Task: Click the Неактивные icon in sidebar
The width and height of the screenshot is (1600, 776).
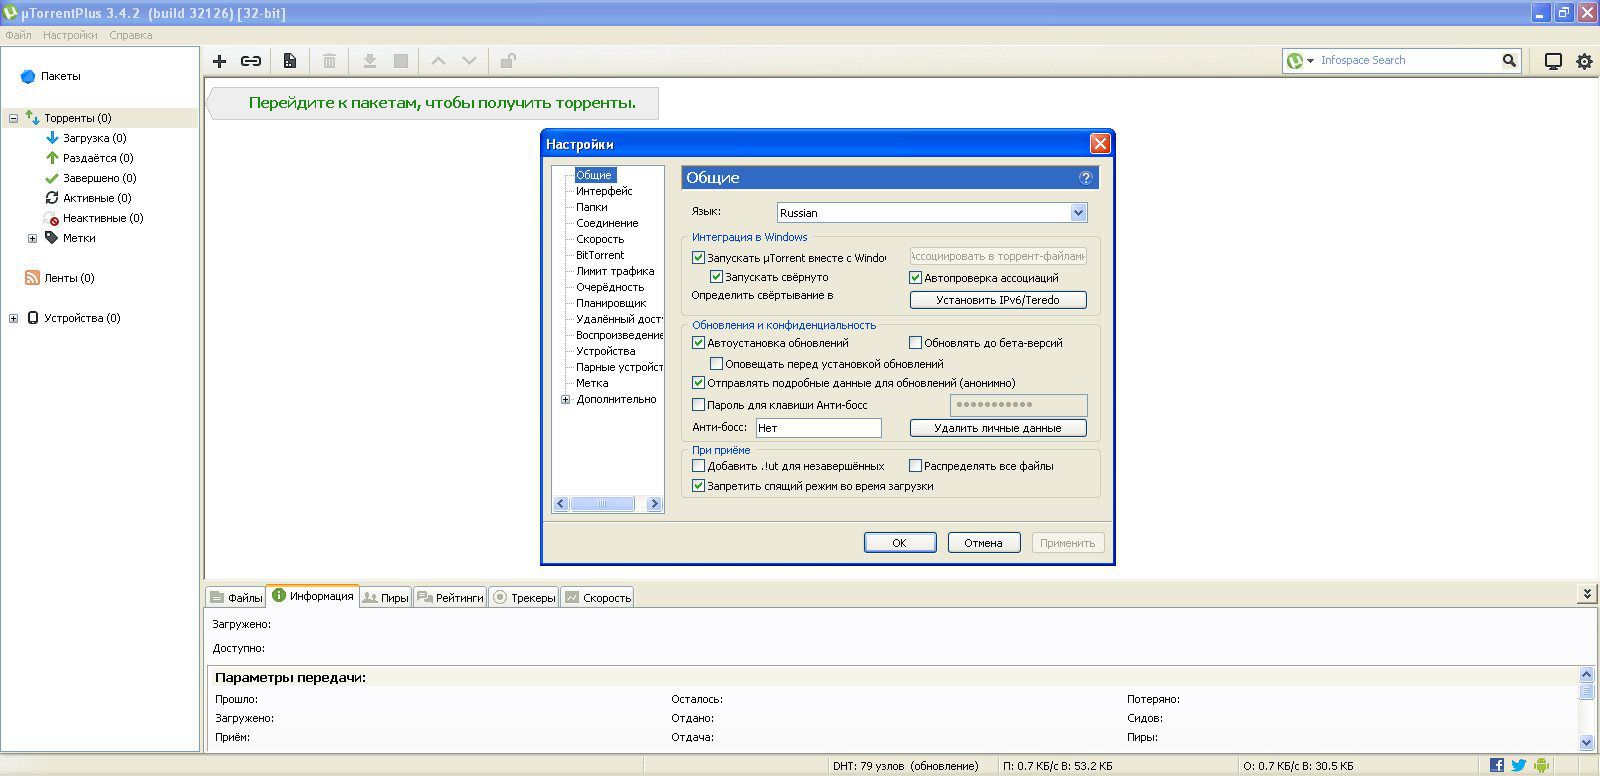Action: coord(53,218)
